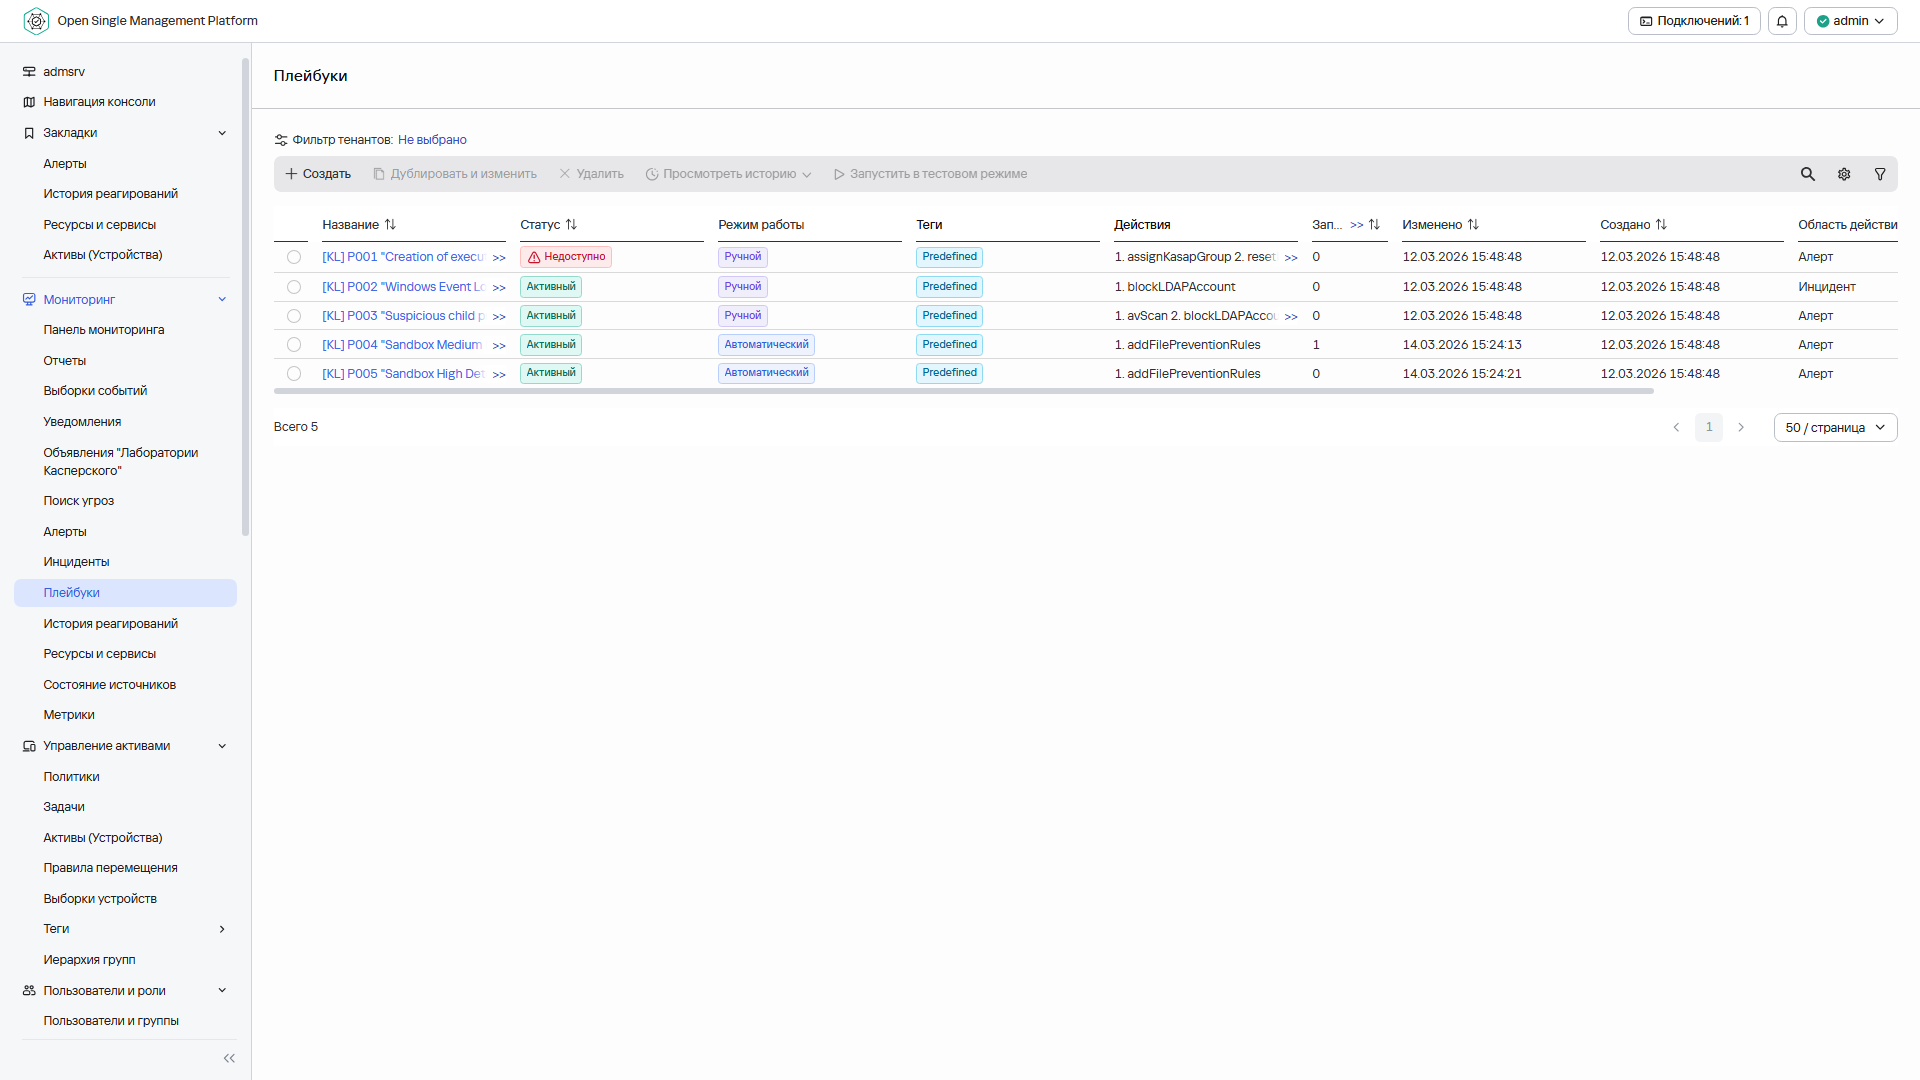The width and height of the screenshot is (1920, 1080).
Task: Open 50 / страница page size dropdown
Action: coord(1835,428)
